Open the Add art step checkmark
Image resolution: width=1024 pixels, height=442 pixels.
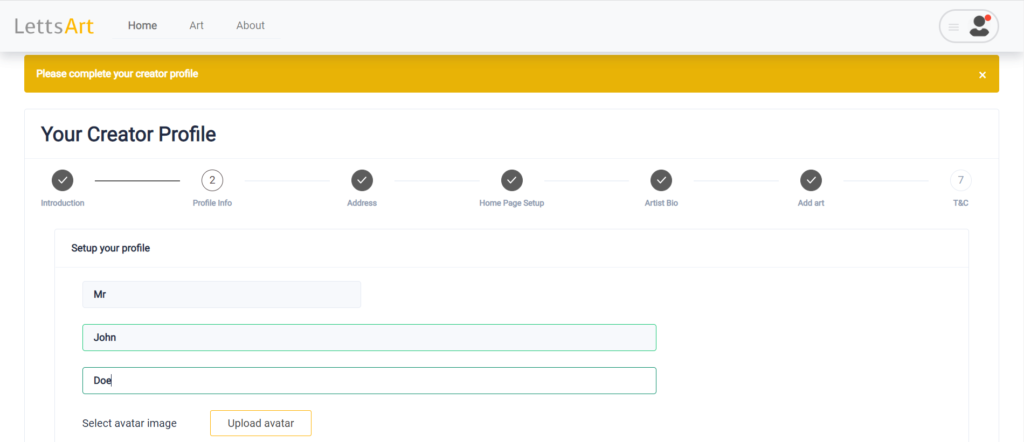coord(811,180)
